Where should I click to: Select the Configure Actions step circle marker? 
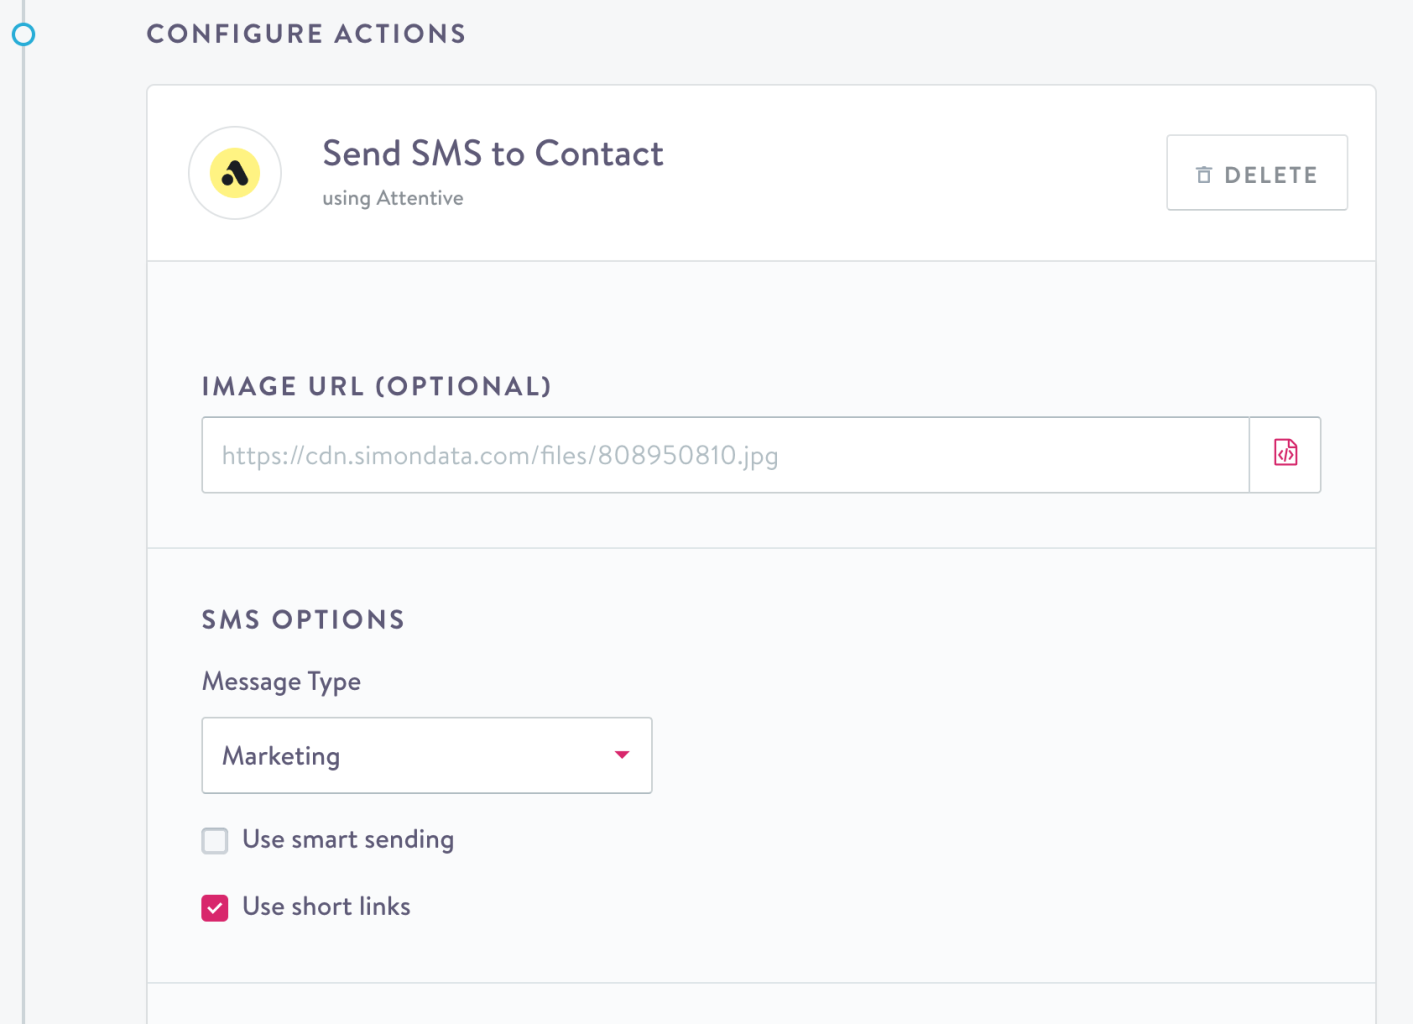tap(23, 35)
